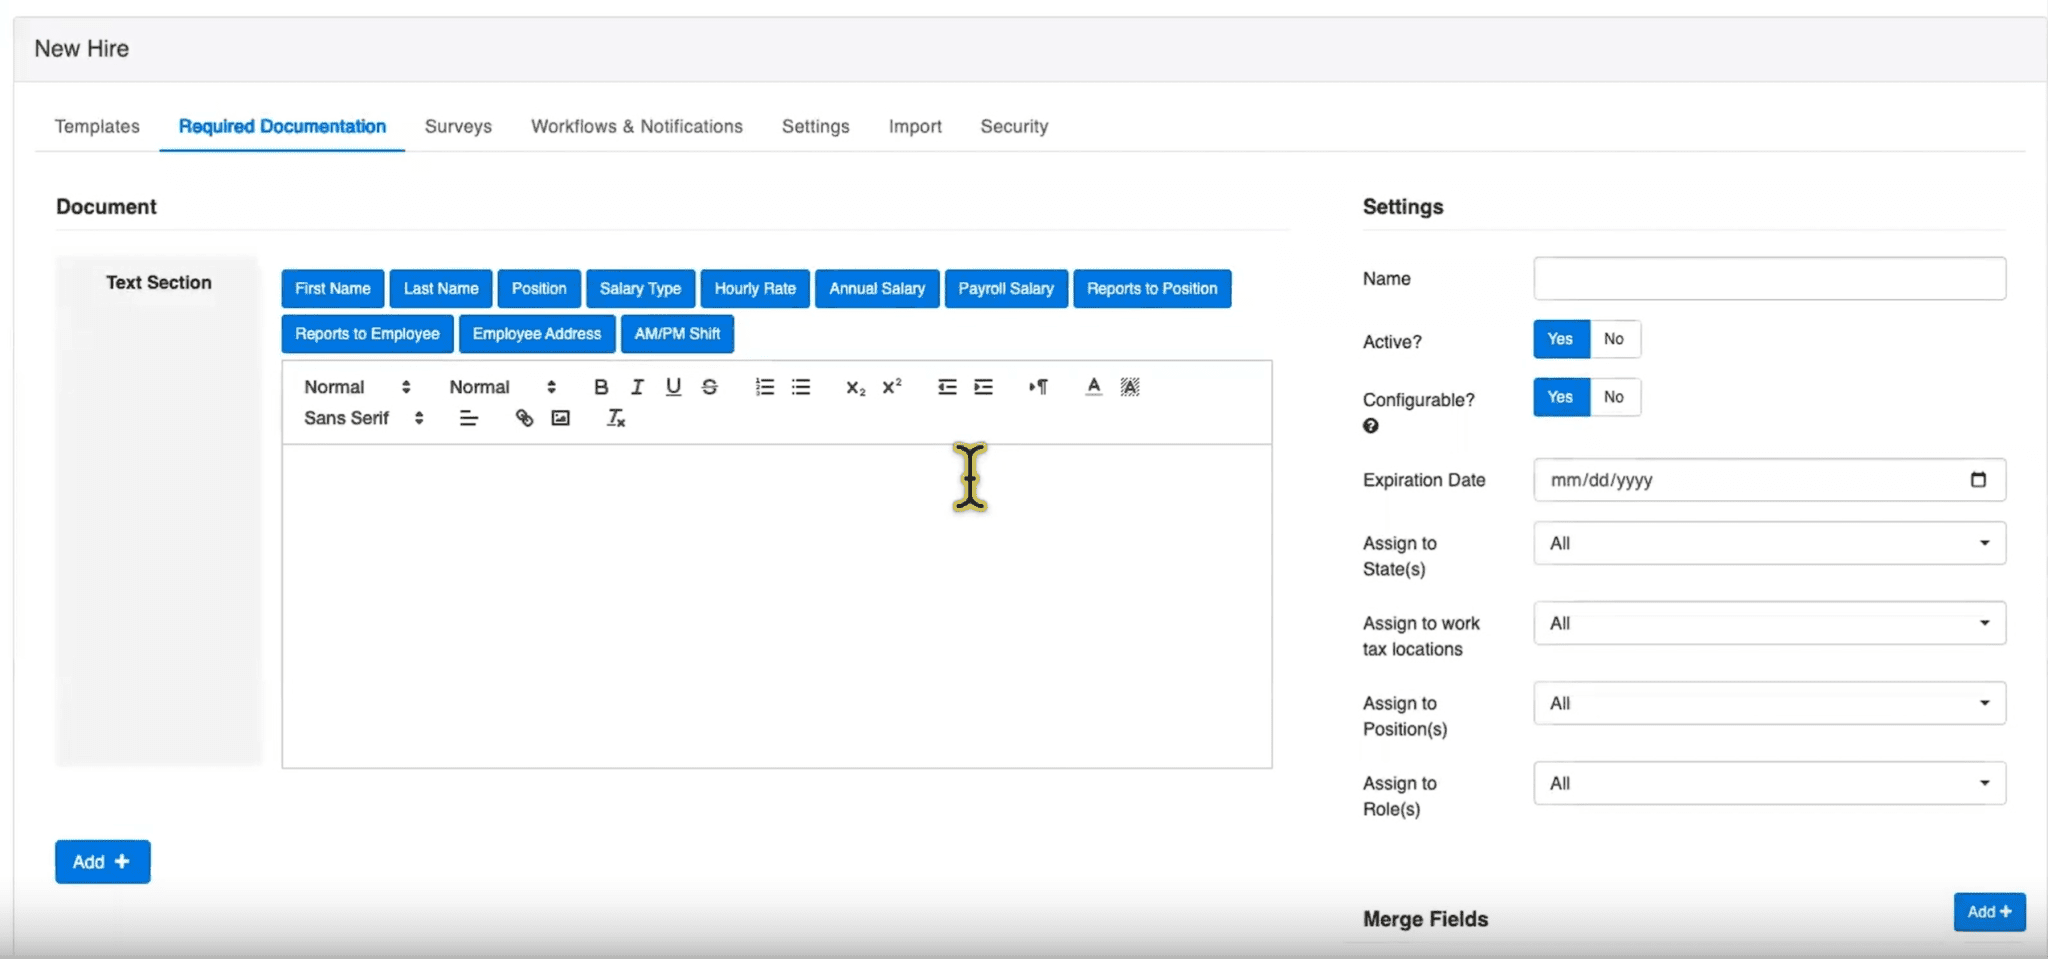Set Active to No
The width and height of the screenshot is (2048, 959).
[1613, 339]
